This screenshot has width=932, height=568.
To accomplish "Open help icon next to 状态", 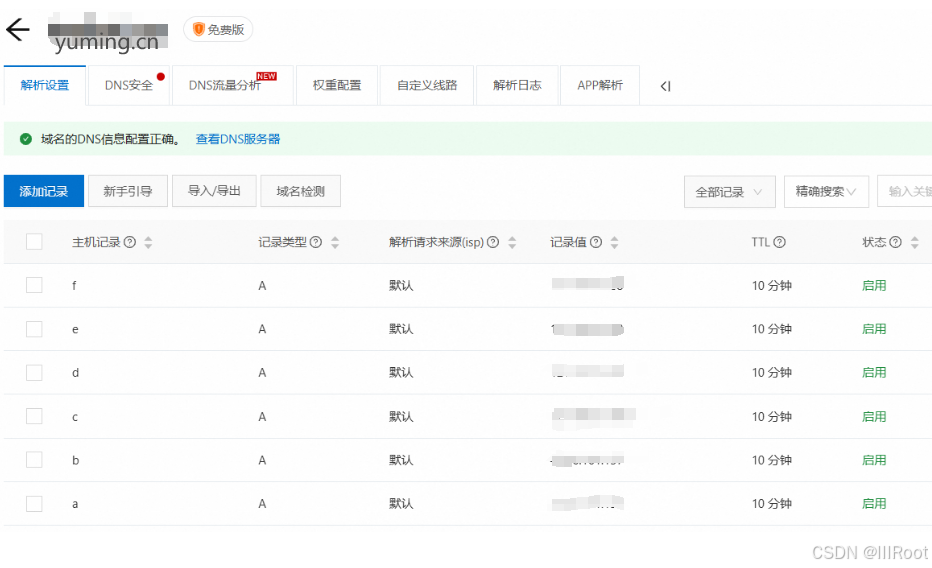I will (x=895, y=242).
